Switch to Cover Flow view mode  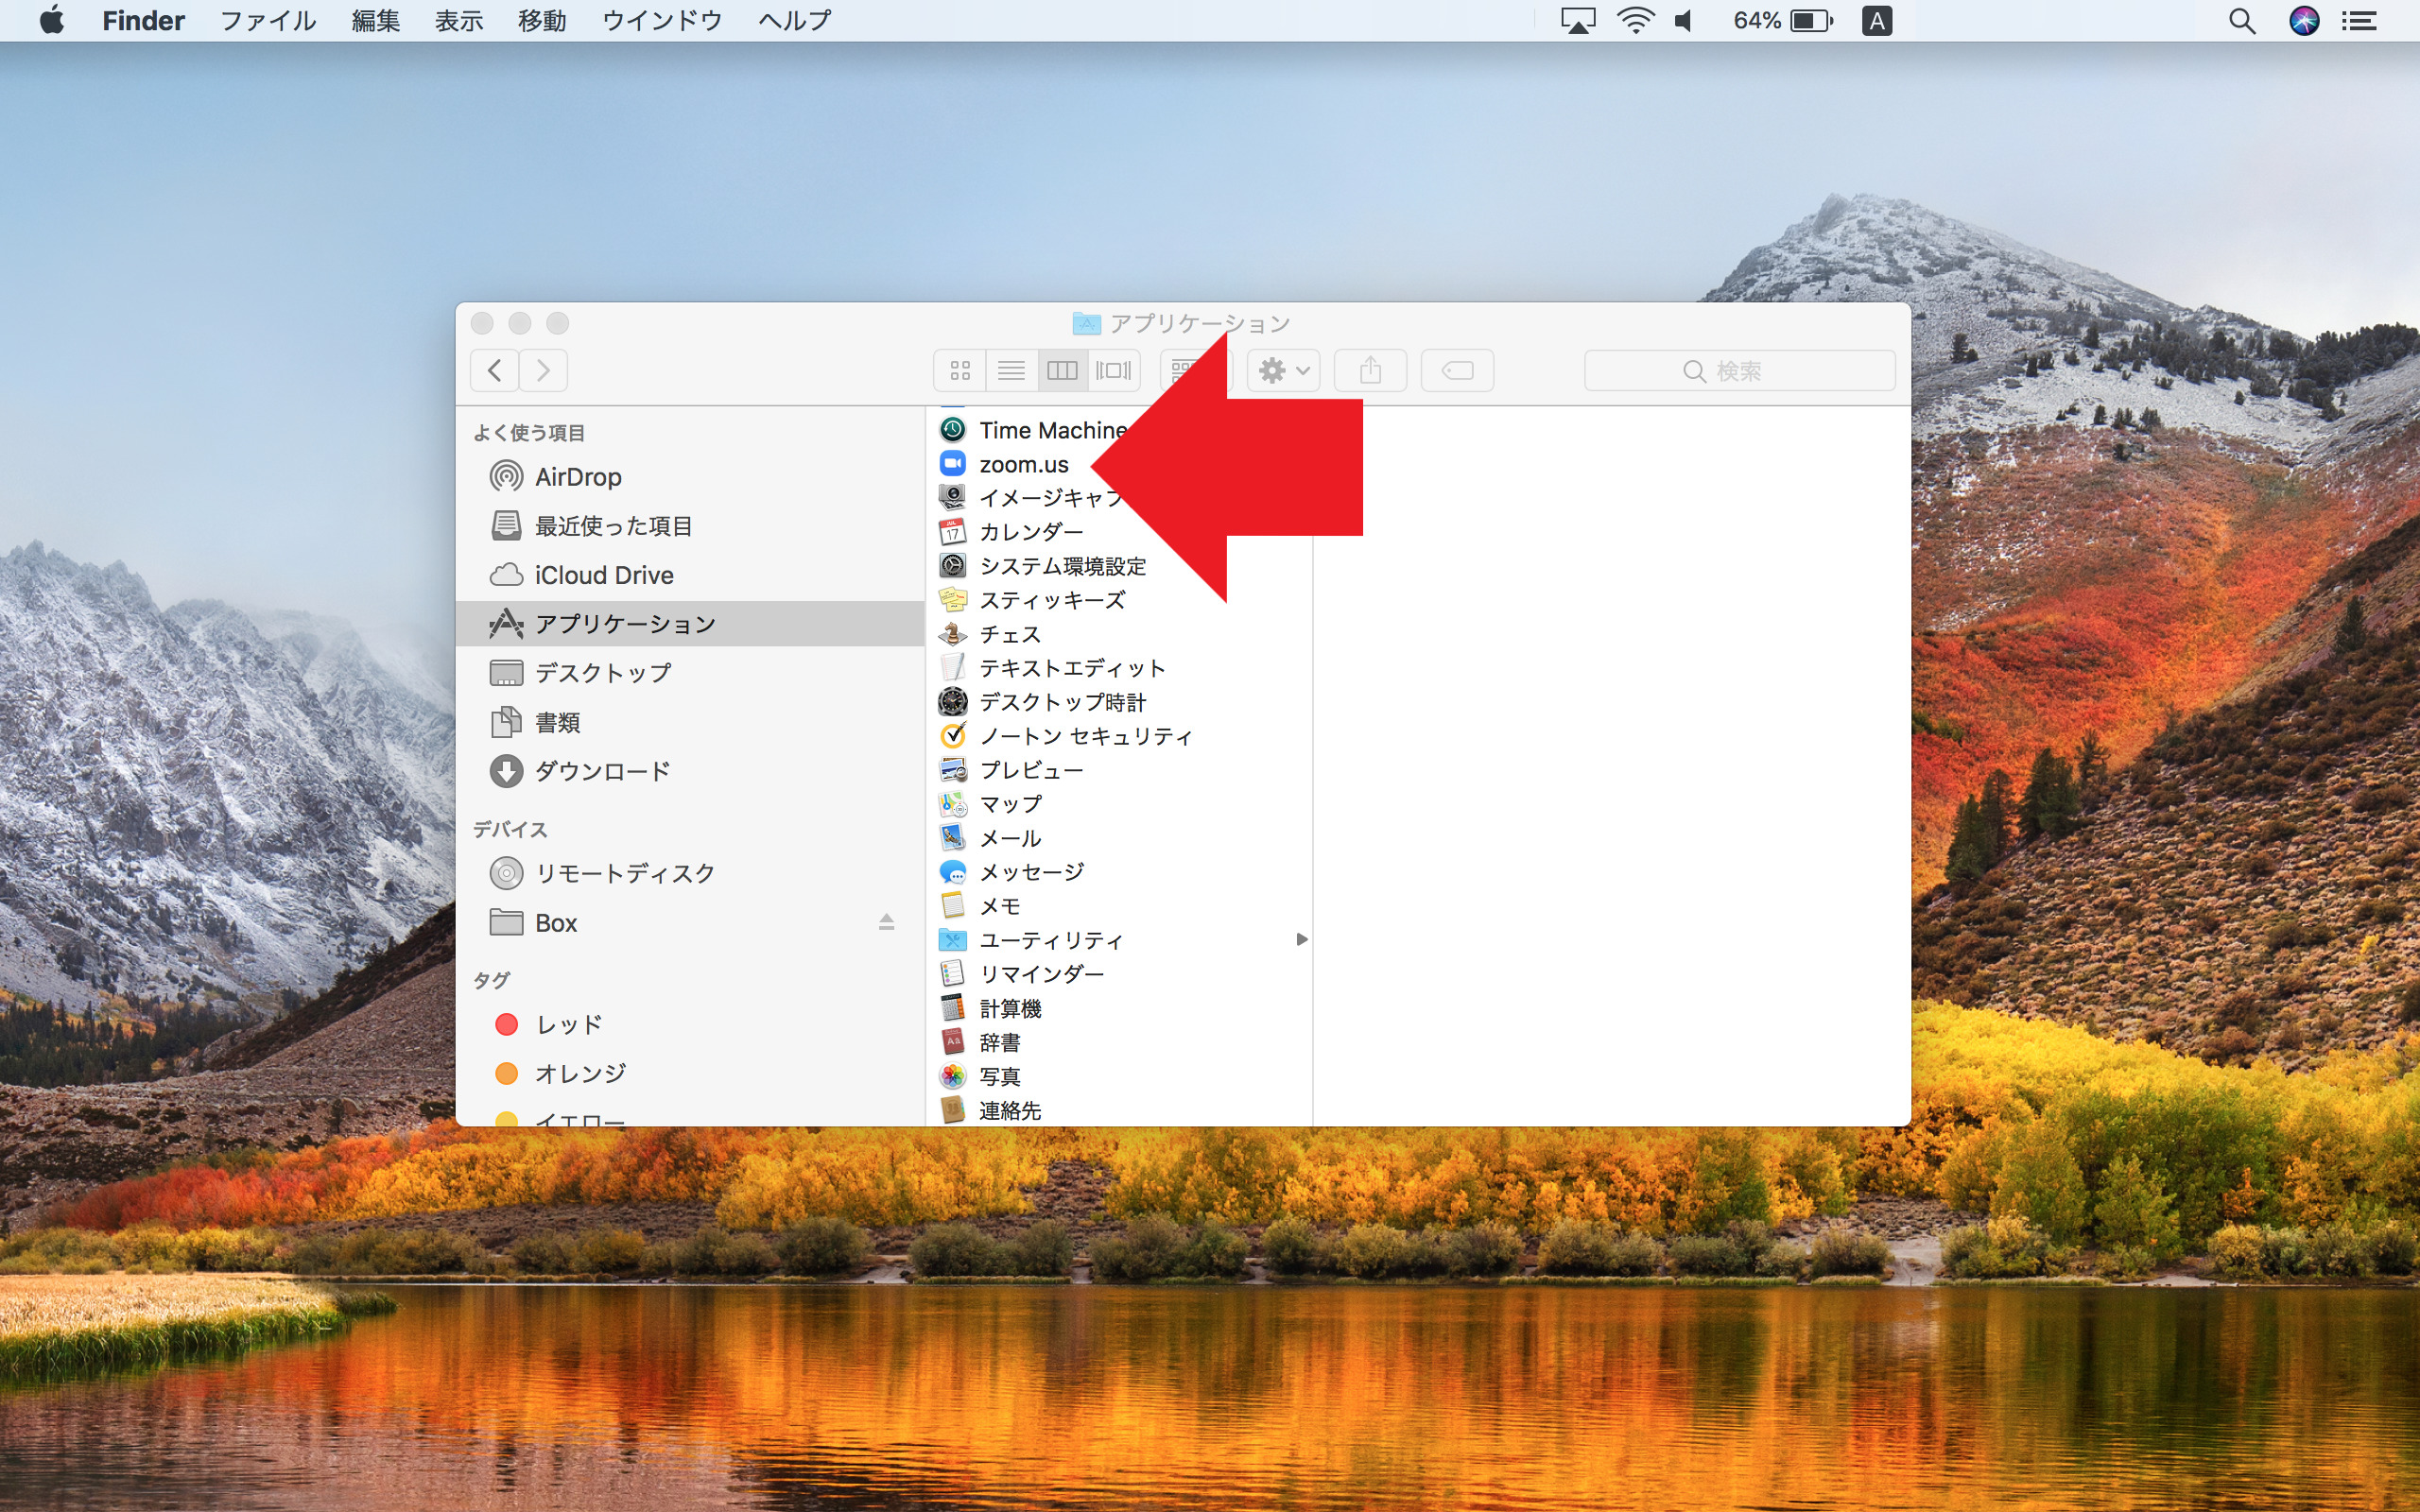point(1113,371)
